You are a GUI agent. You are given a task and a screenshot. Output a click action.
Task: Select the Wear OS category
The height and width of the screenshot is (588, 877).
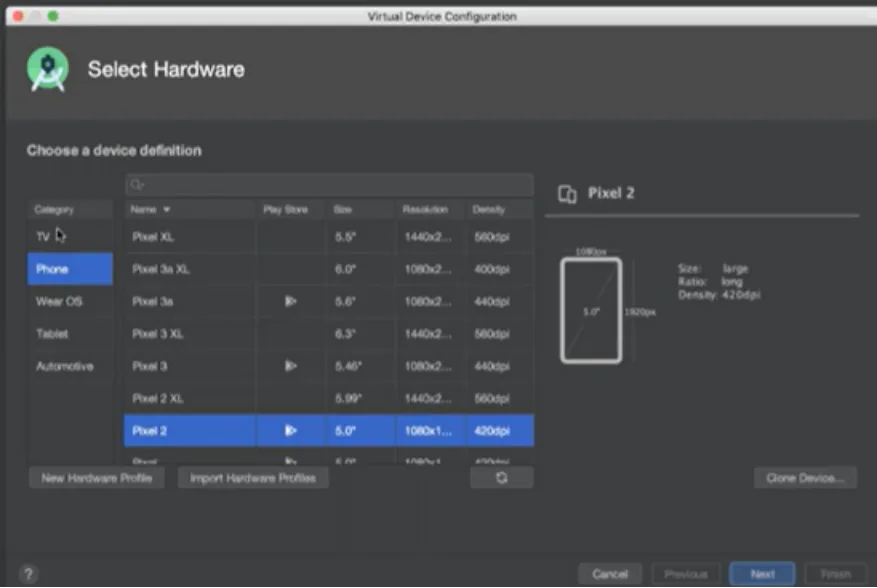(70, 302)
